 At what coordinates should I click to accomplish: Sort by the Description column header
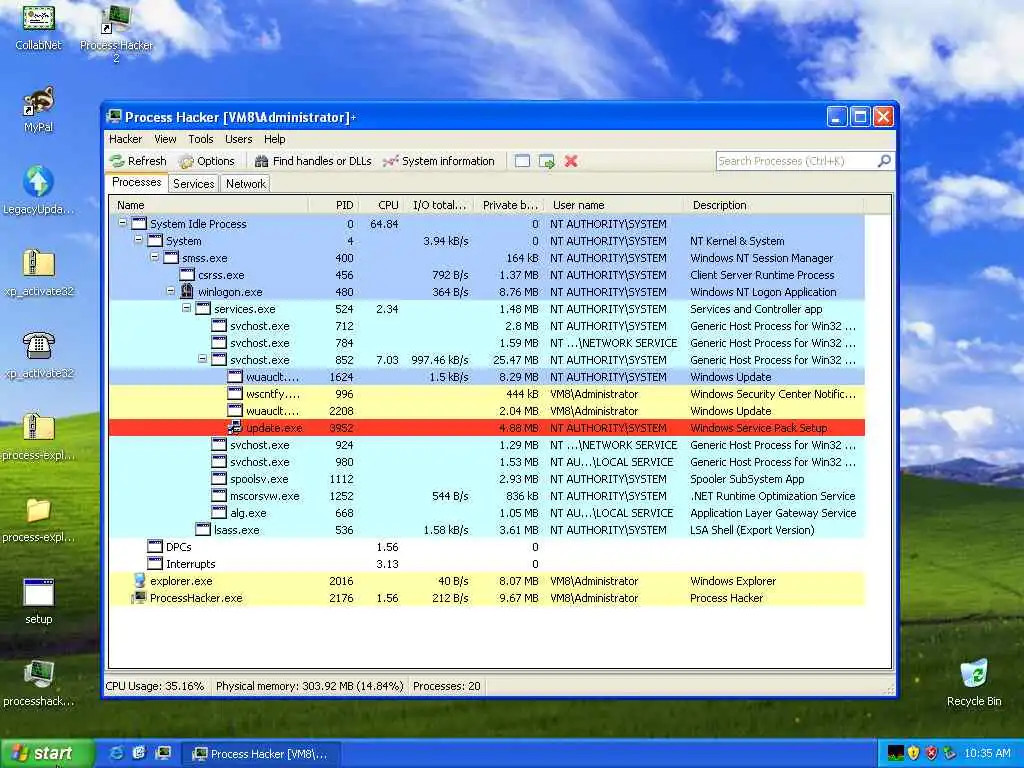coord(774,205)
